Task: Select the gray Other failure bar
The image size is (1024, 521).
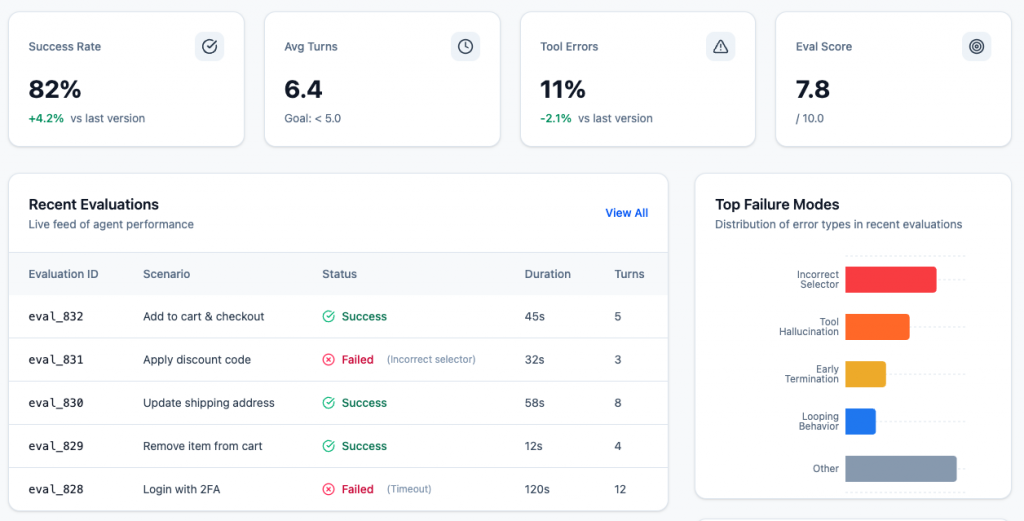Action: pos(900,469)
